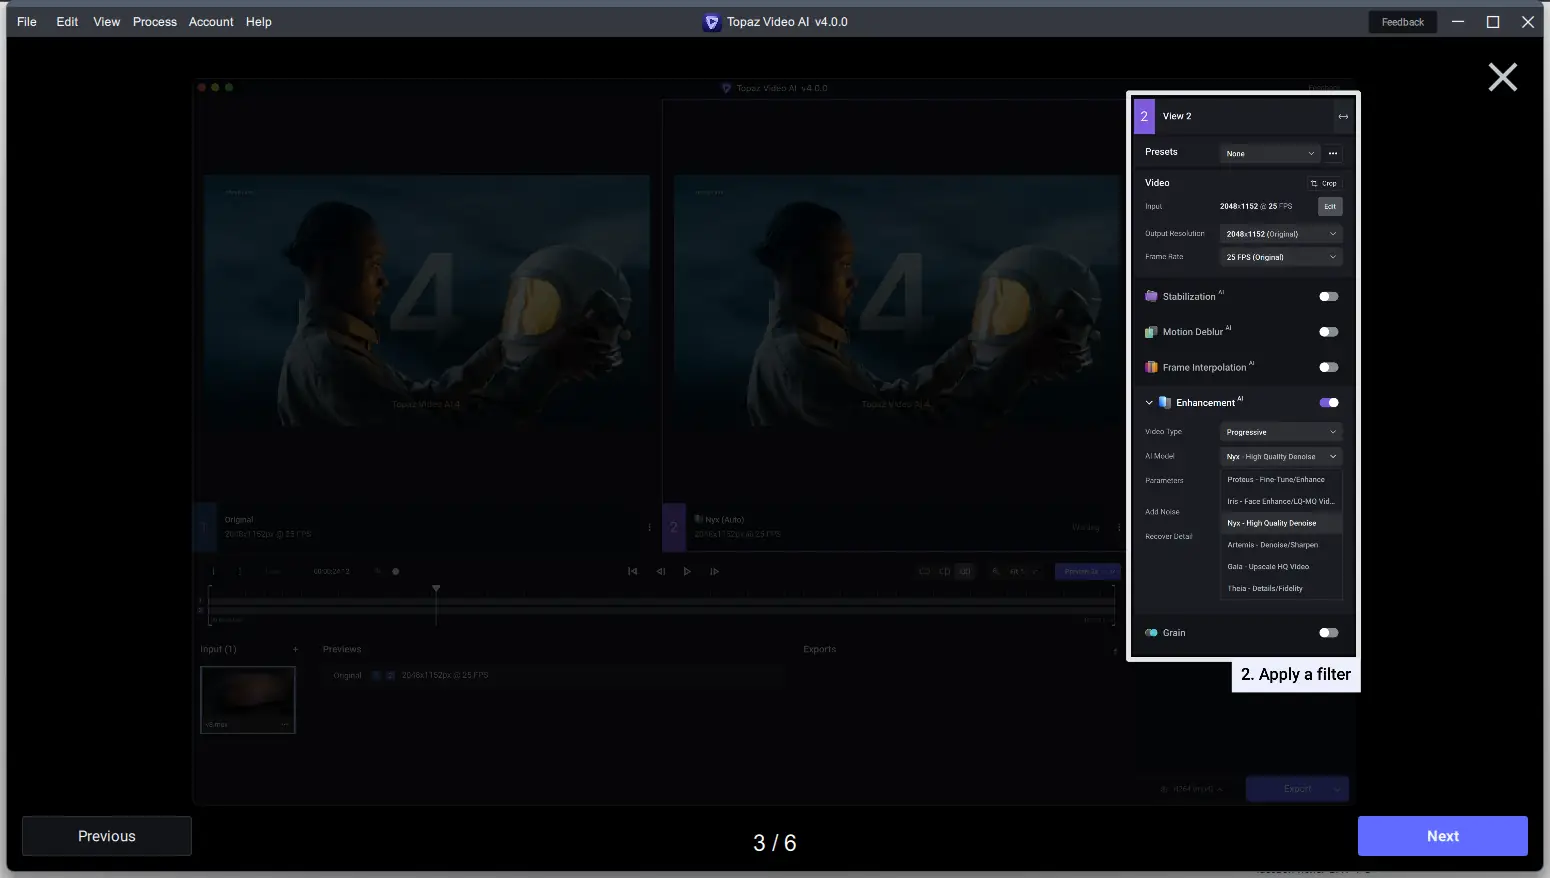This screenshot has height=878, width=1550.
Task: Click the dimmed Preview button
Action: point(1087,572)
